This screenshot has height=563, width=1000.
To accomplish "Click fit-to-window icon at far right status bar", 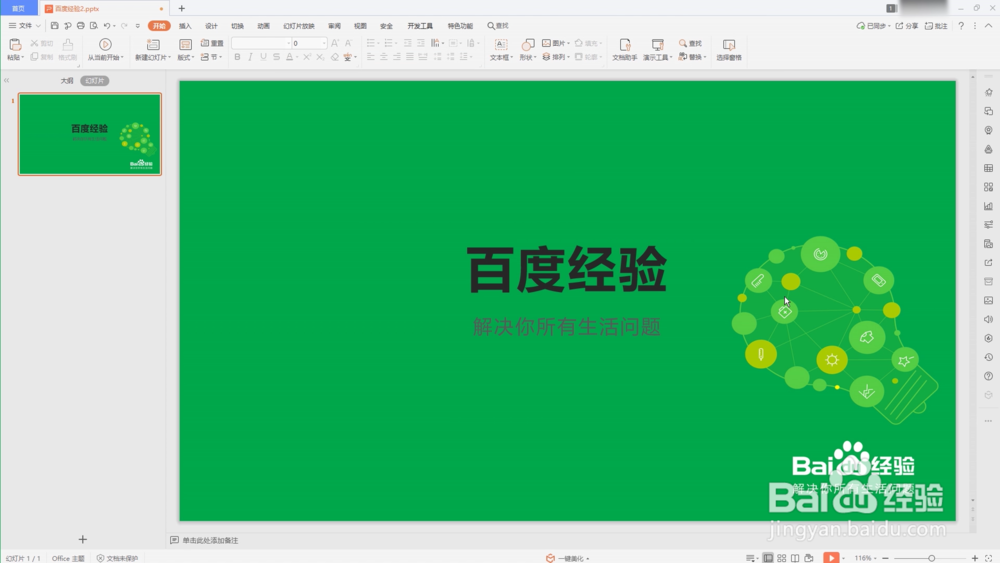I will (x=989, y=558).
